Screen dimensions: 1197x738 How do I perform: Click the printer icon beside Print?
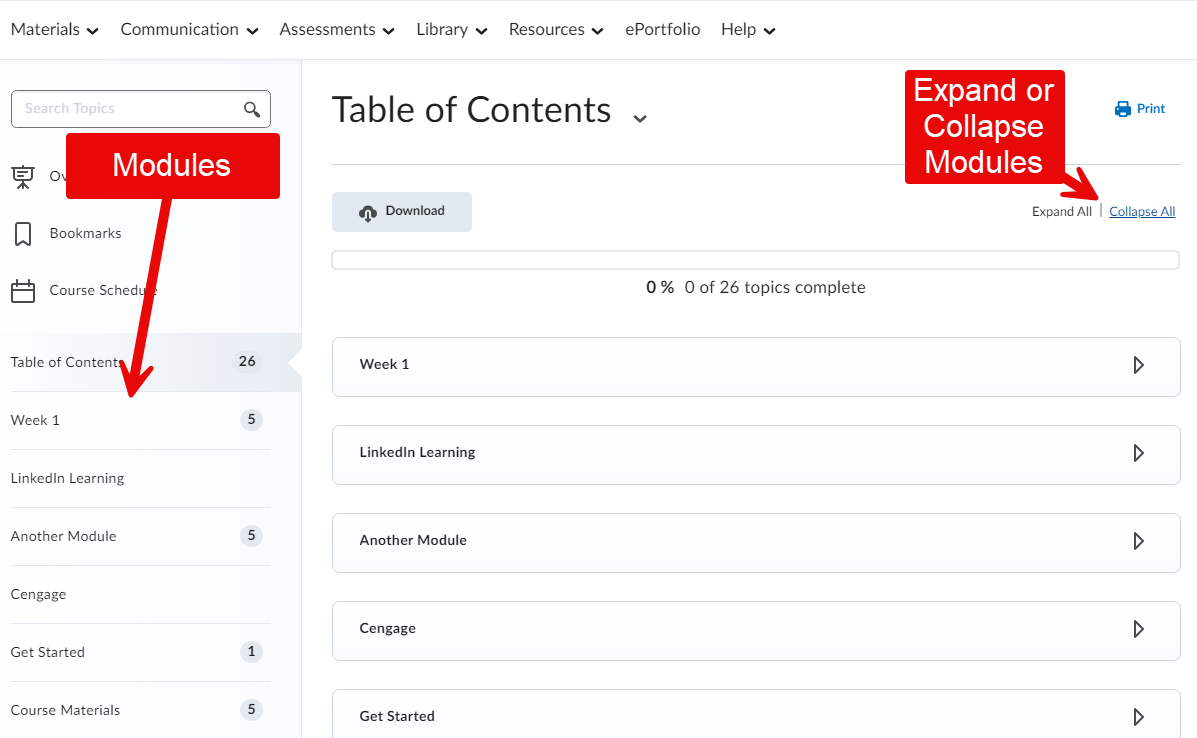pos(1123,109)
